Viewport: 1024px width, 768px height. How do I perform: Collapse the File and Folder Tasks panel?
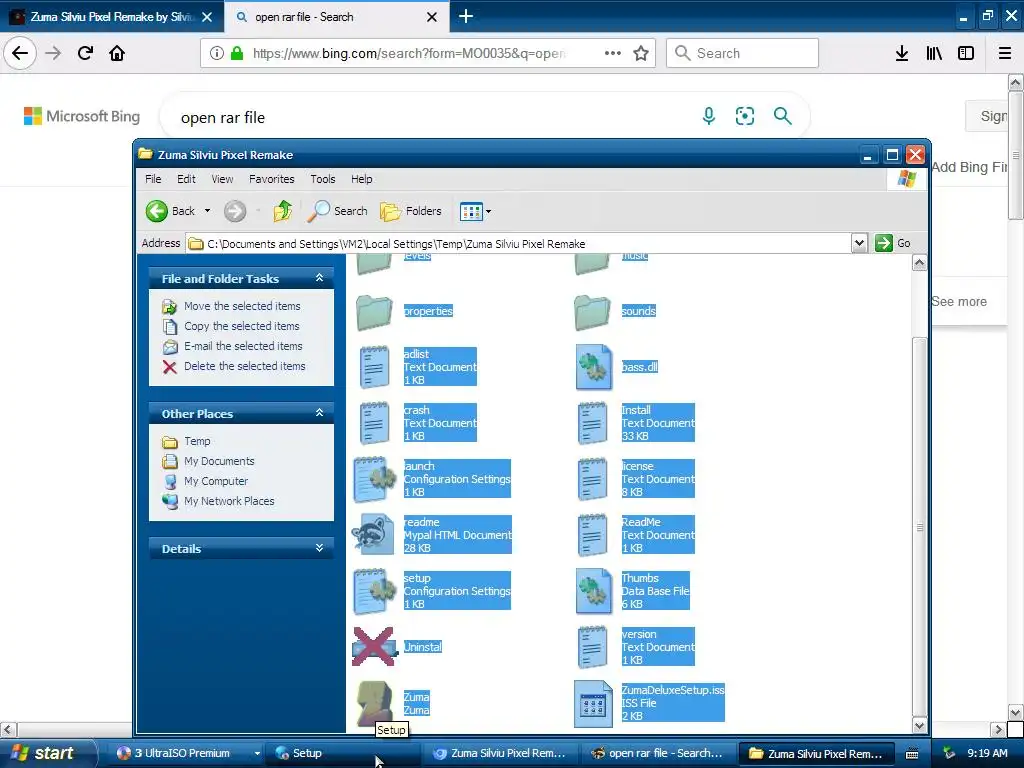[x=319, y=278]
